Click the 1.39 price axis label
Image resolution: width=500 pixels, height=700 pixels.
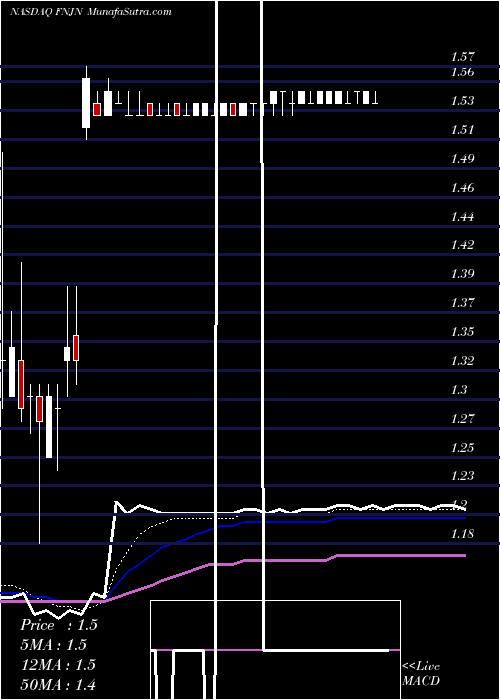click(462, 274)
